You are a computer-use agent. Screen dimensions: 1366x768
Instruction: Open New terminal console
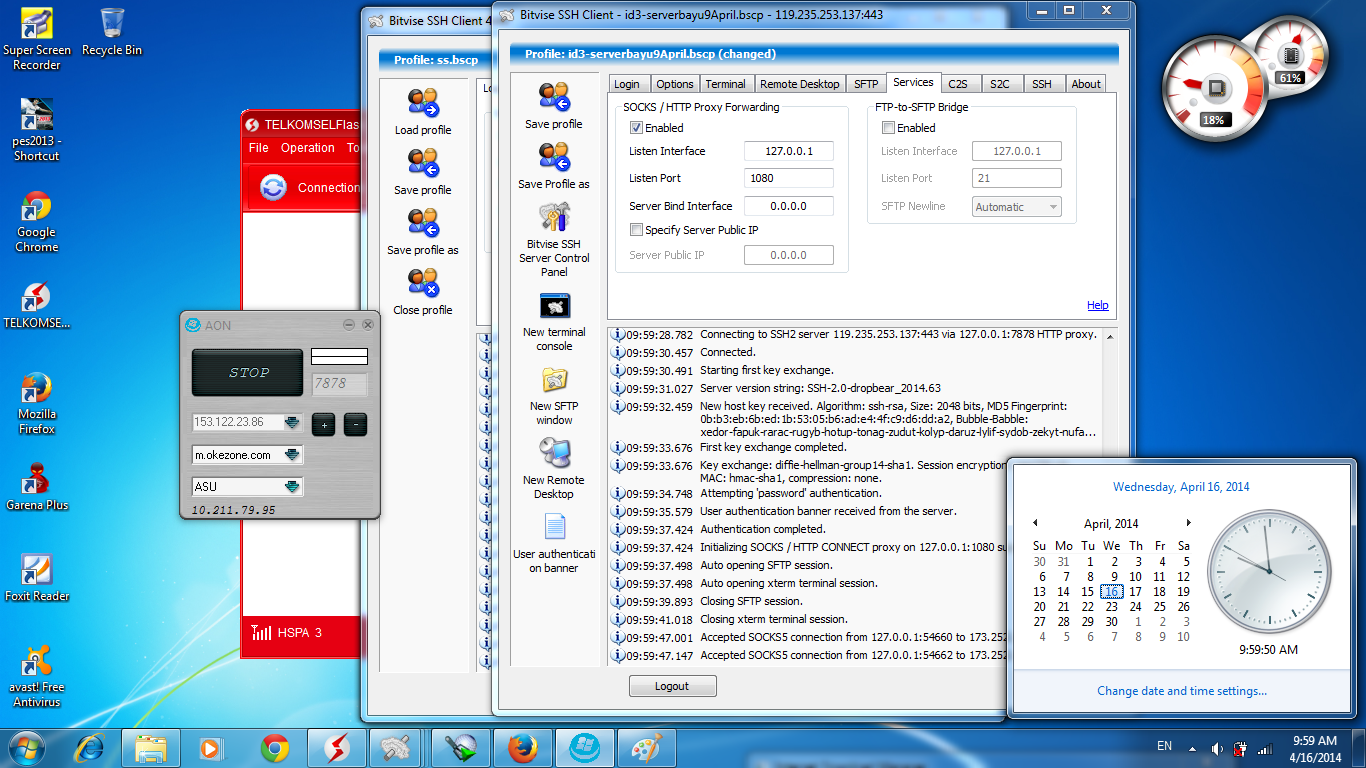pos(554,306)
